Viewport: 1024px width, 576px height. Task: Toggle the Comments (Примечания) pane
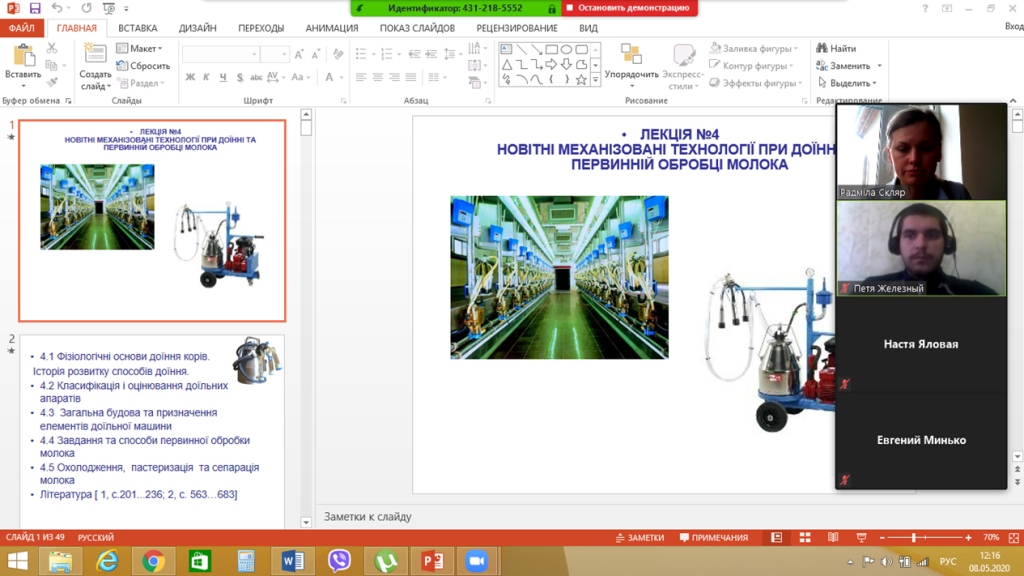click(711, 538)
